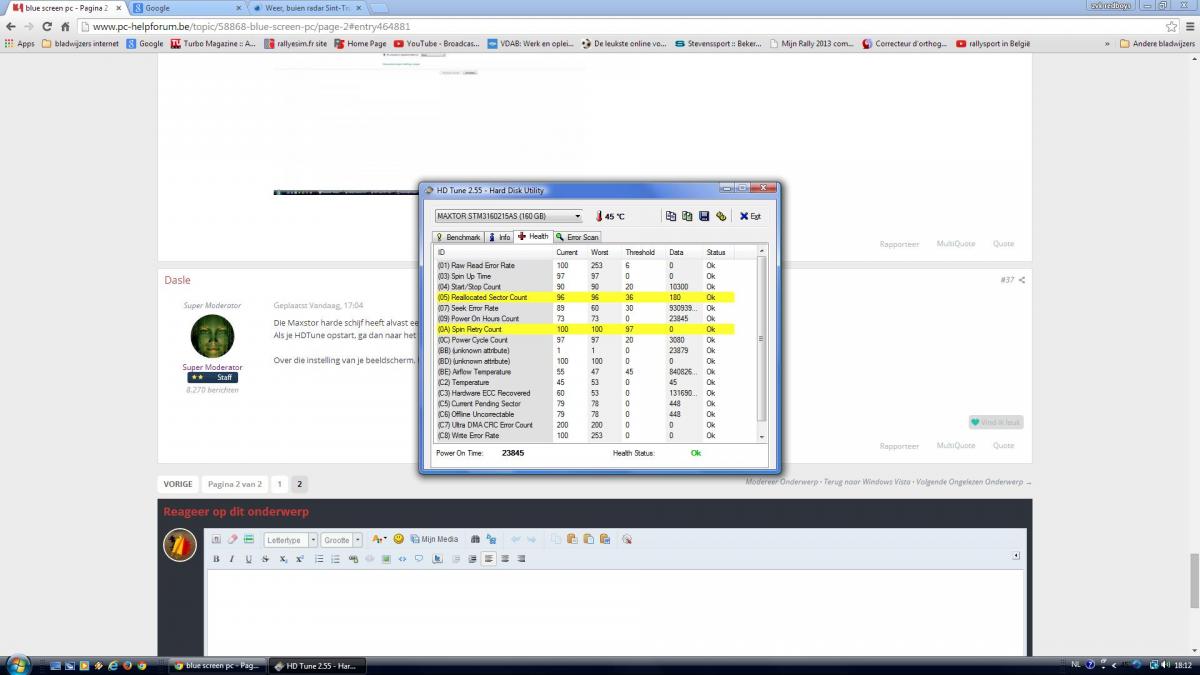Viewport: 1200px width, 675px height.
Task: Open the Error Scan tab
Action: [577, 237]
